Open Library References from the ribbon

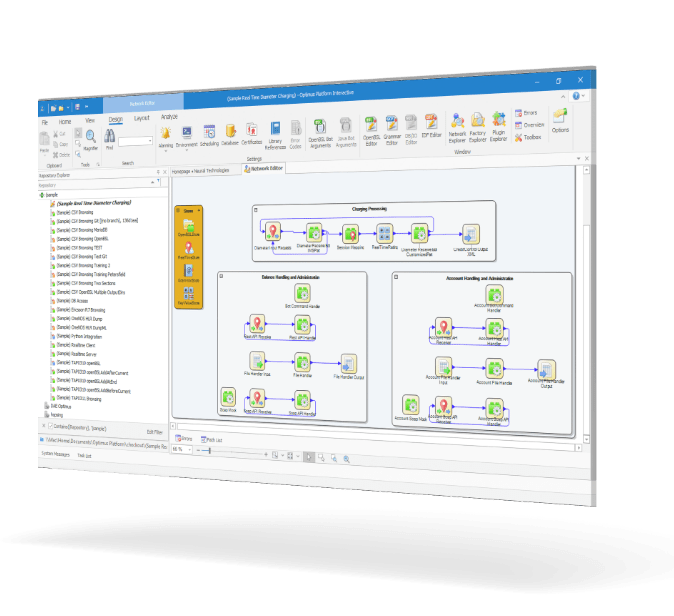[x=274, y=130]
